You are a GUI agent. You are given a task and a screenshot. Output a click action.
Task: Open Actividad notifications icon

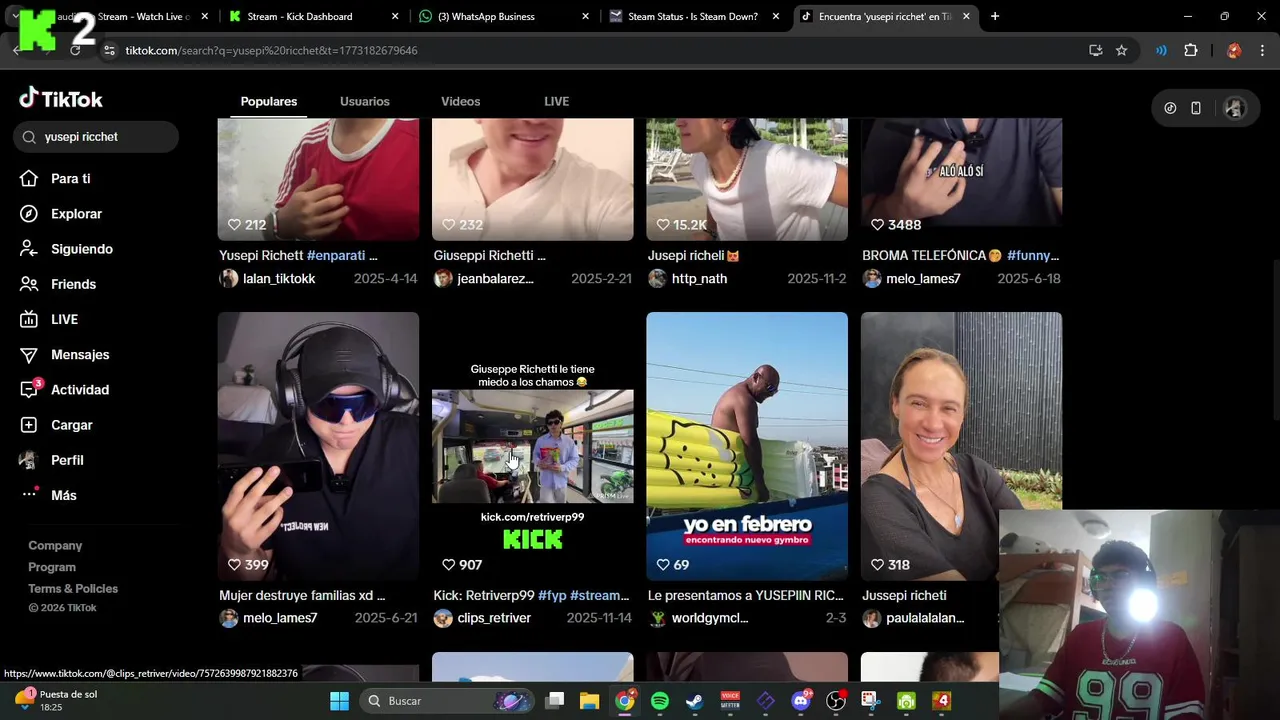[30, 389]
